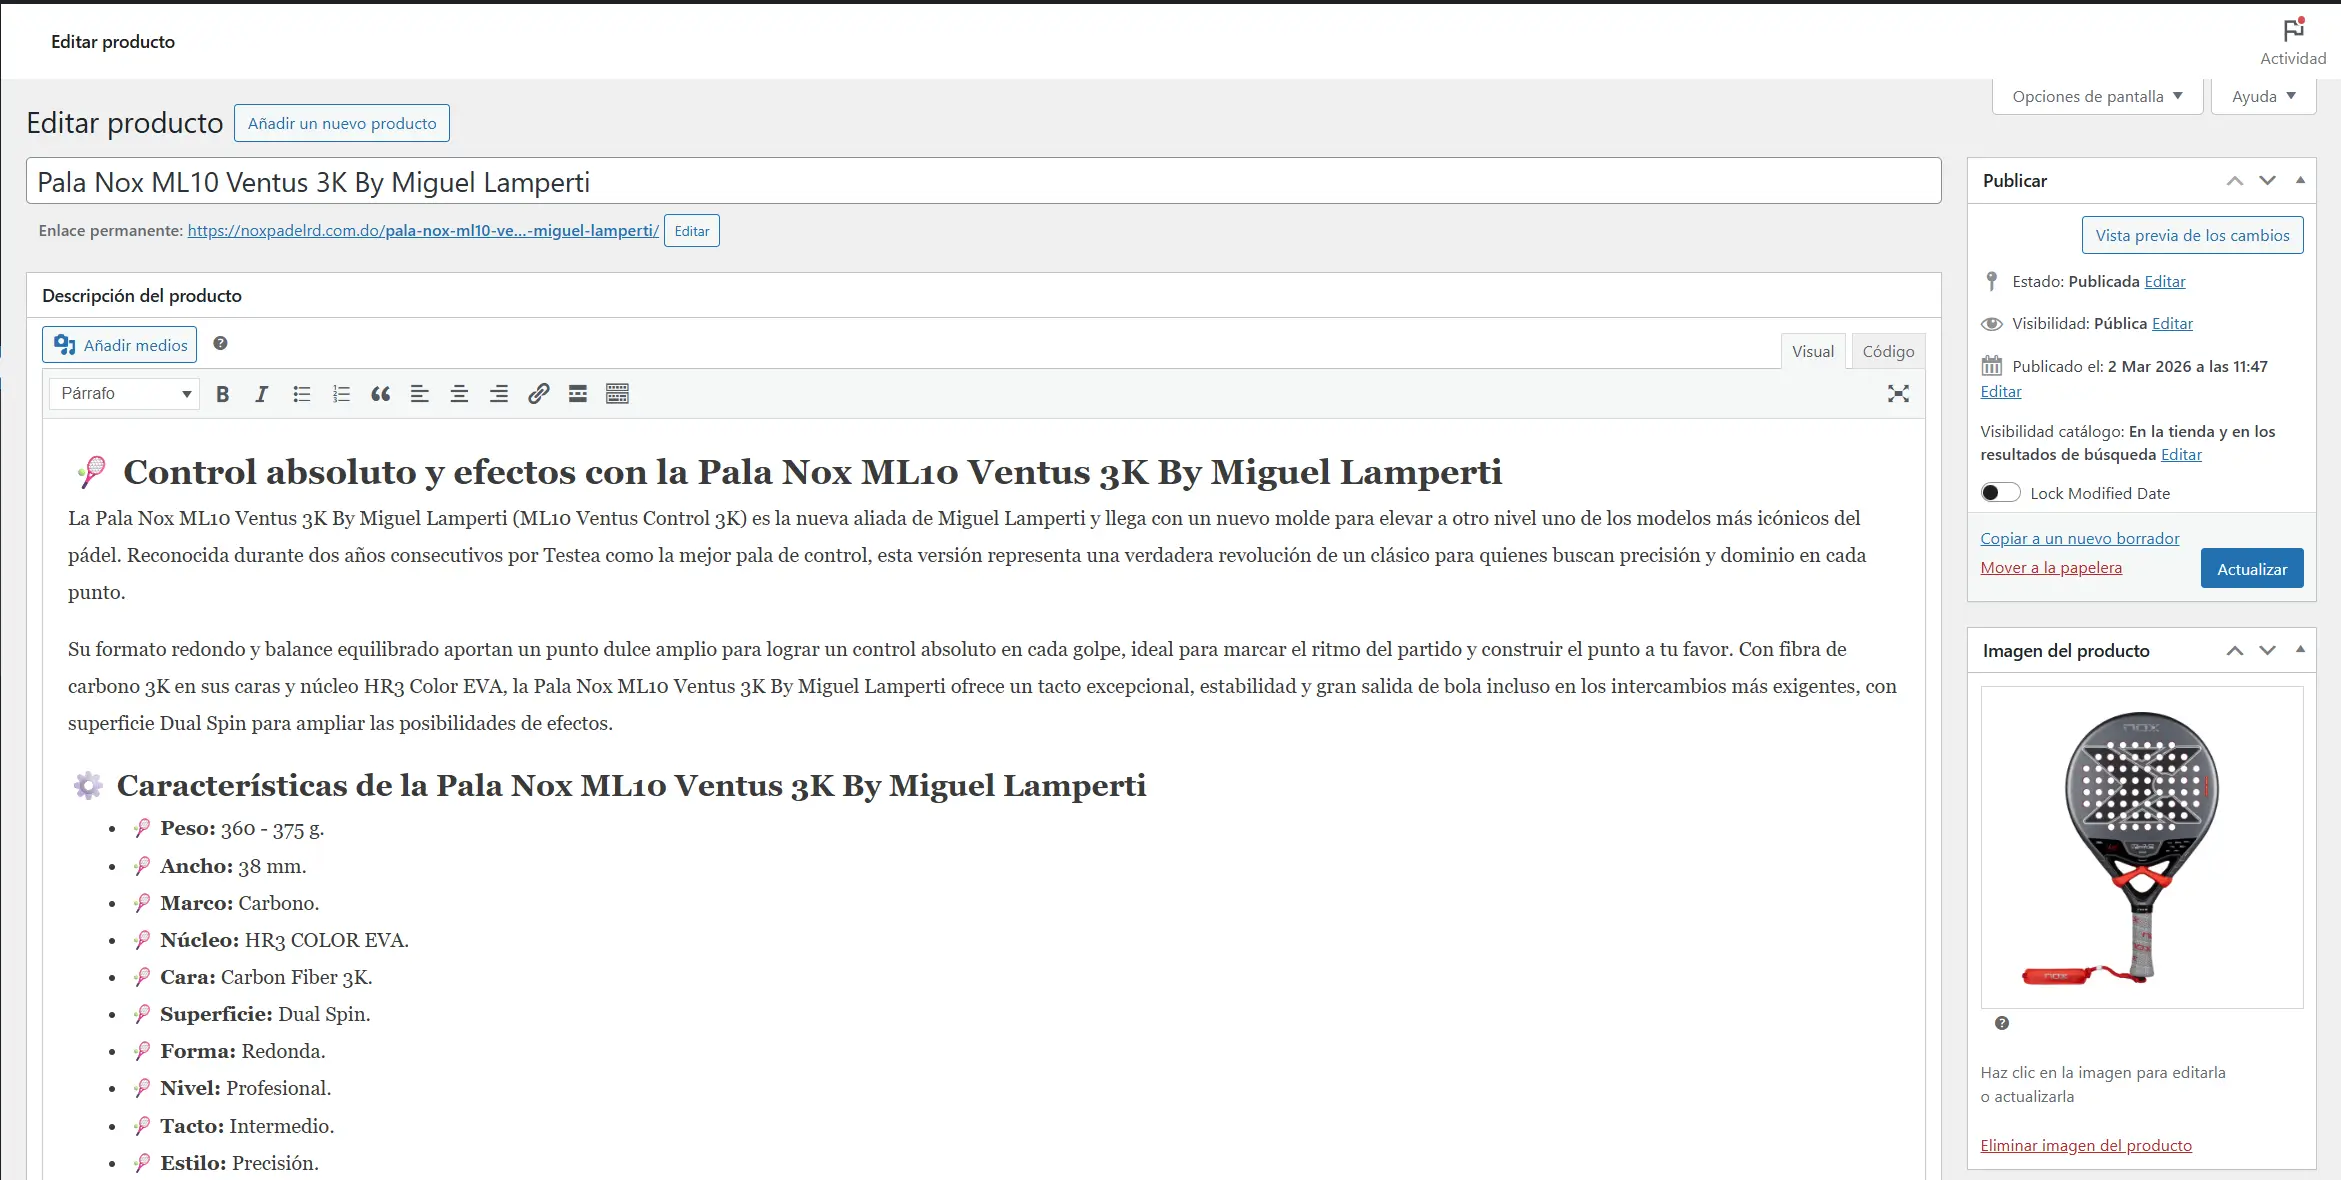Click Mover a la papelera
Screen dimensions: 2341x1180
coord(2051,568)
